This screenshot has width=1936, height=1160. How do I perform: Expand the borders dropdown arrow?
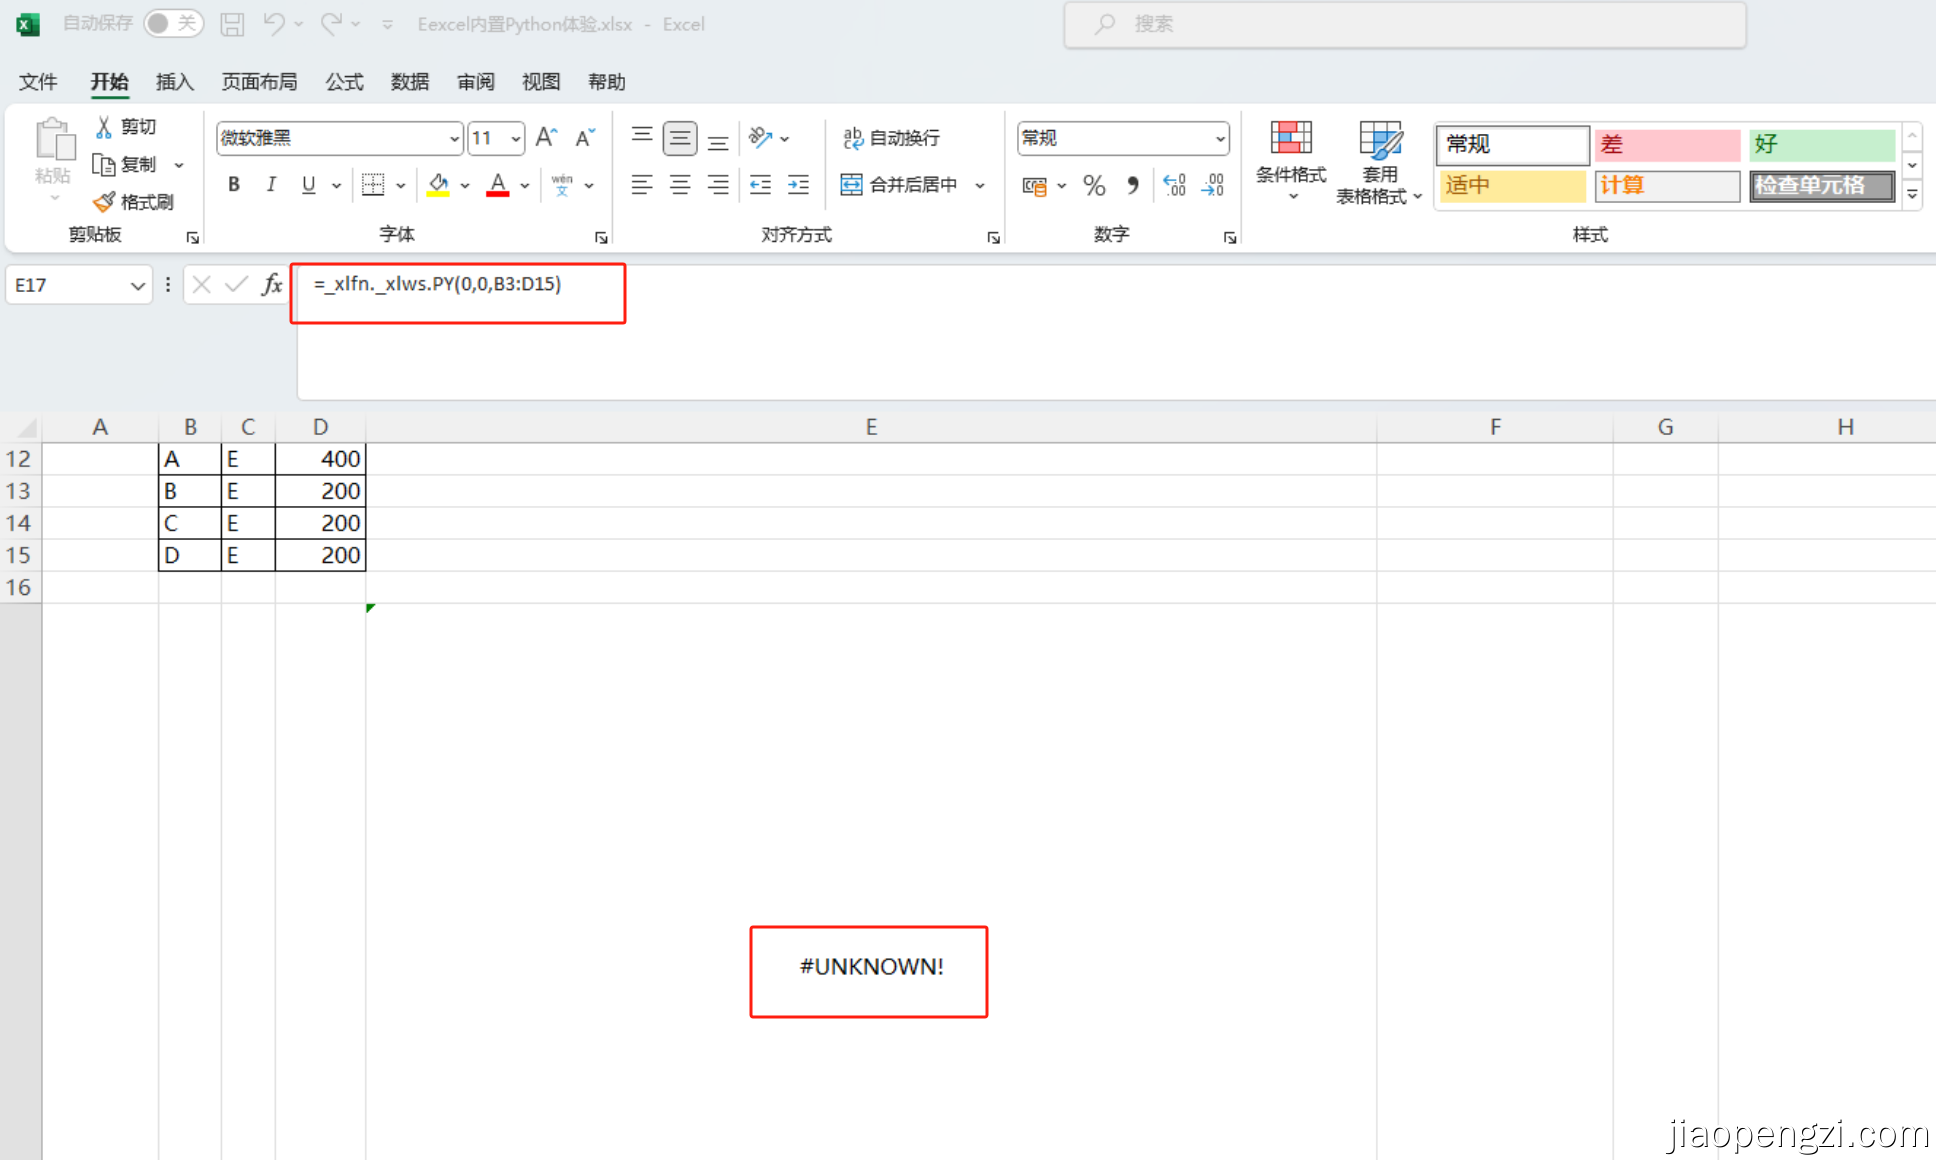(x=400, y=185)
